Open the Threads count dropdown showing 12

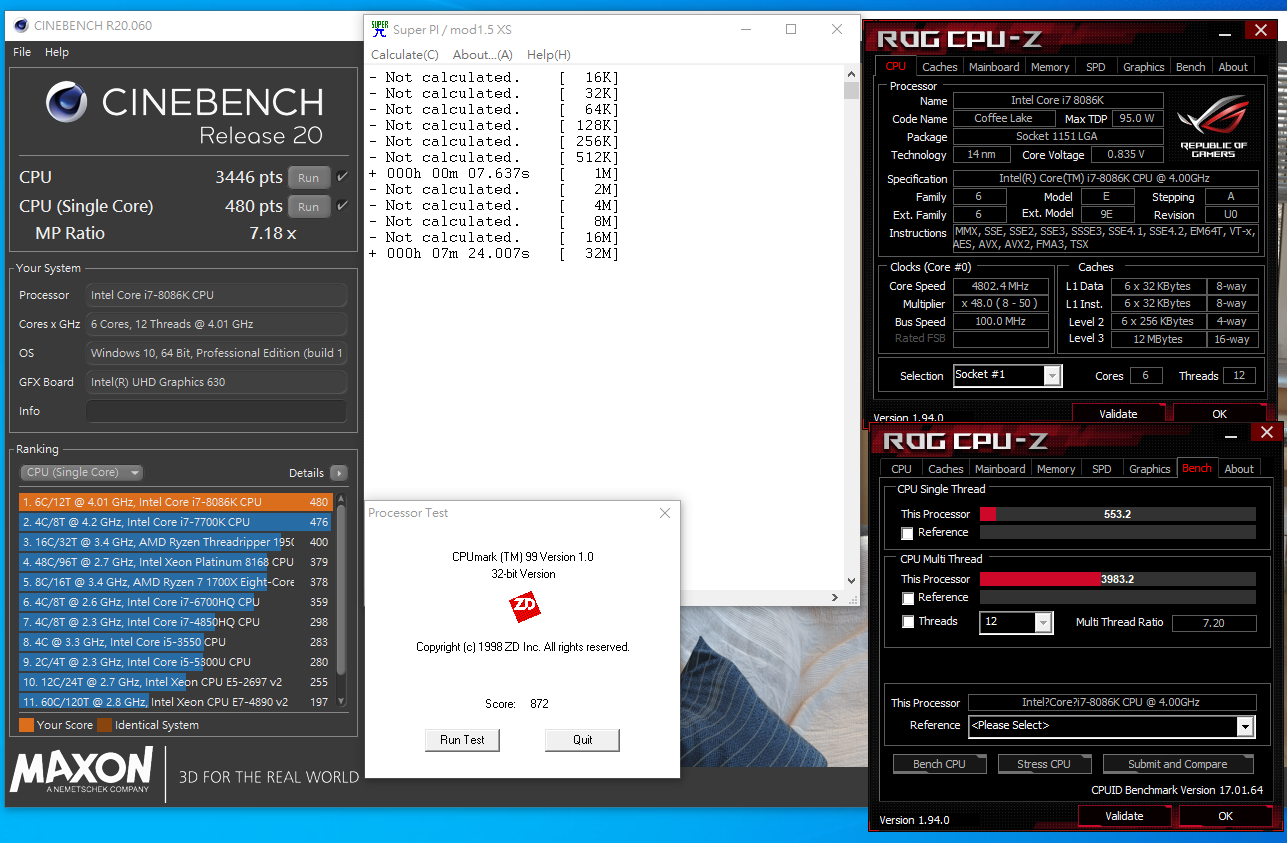(1016, 622)
